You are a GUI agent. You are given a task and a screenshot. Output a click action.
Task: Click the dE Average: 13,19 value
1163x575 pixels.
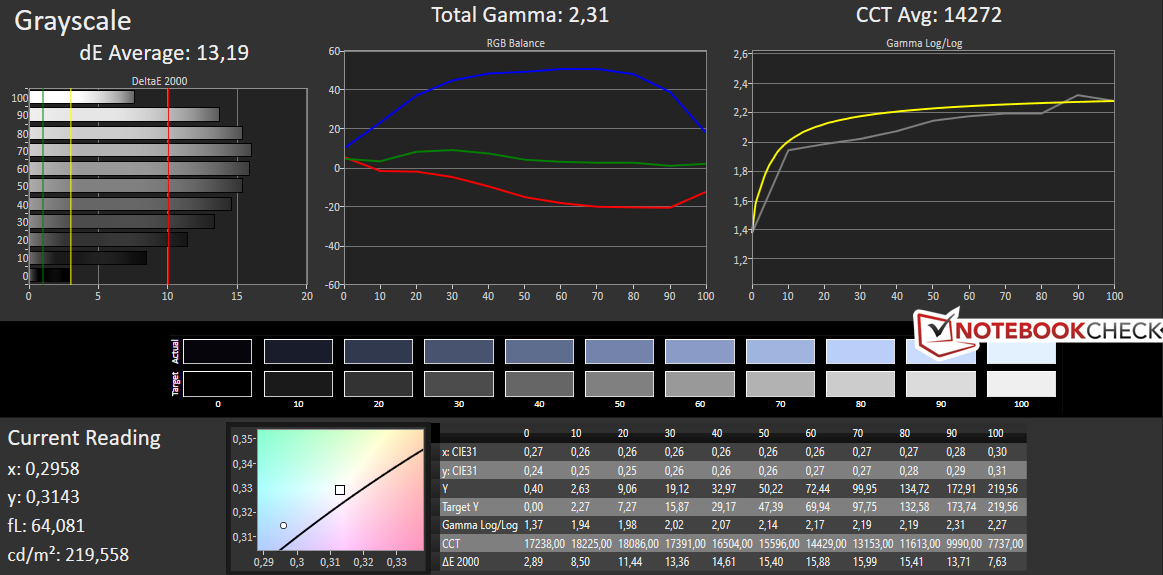click(x=163, y=53)
